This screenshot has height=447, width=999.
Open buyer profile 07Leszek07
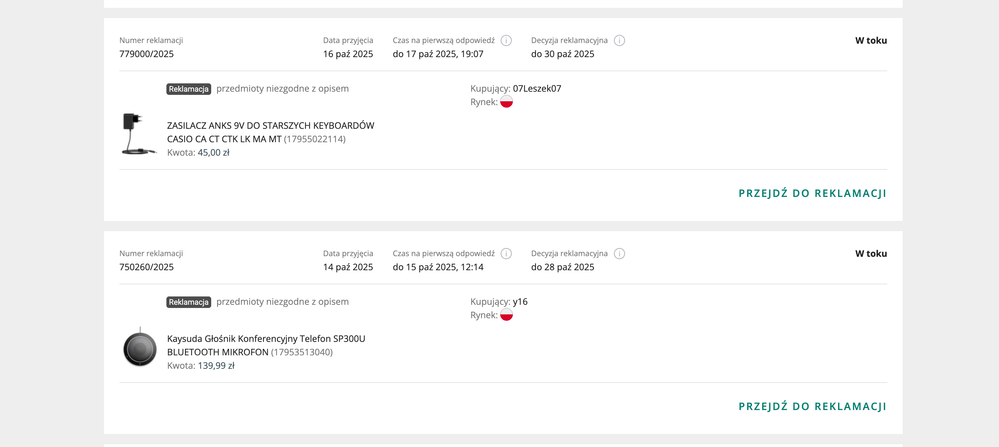(537, 89)
